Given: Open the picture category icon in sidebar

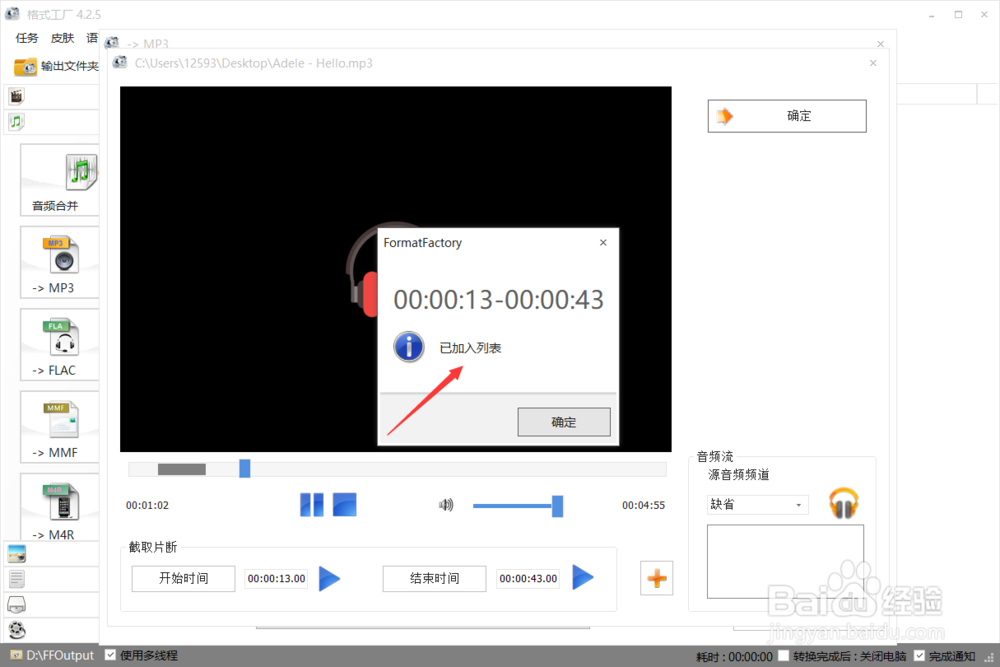Looking at the screenshot, I should 17,554.
